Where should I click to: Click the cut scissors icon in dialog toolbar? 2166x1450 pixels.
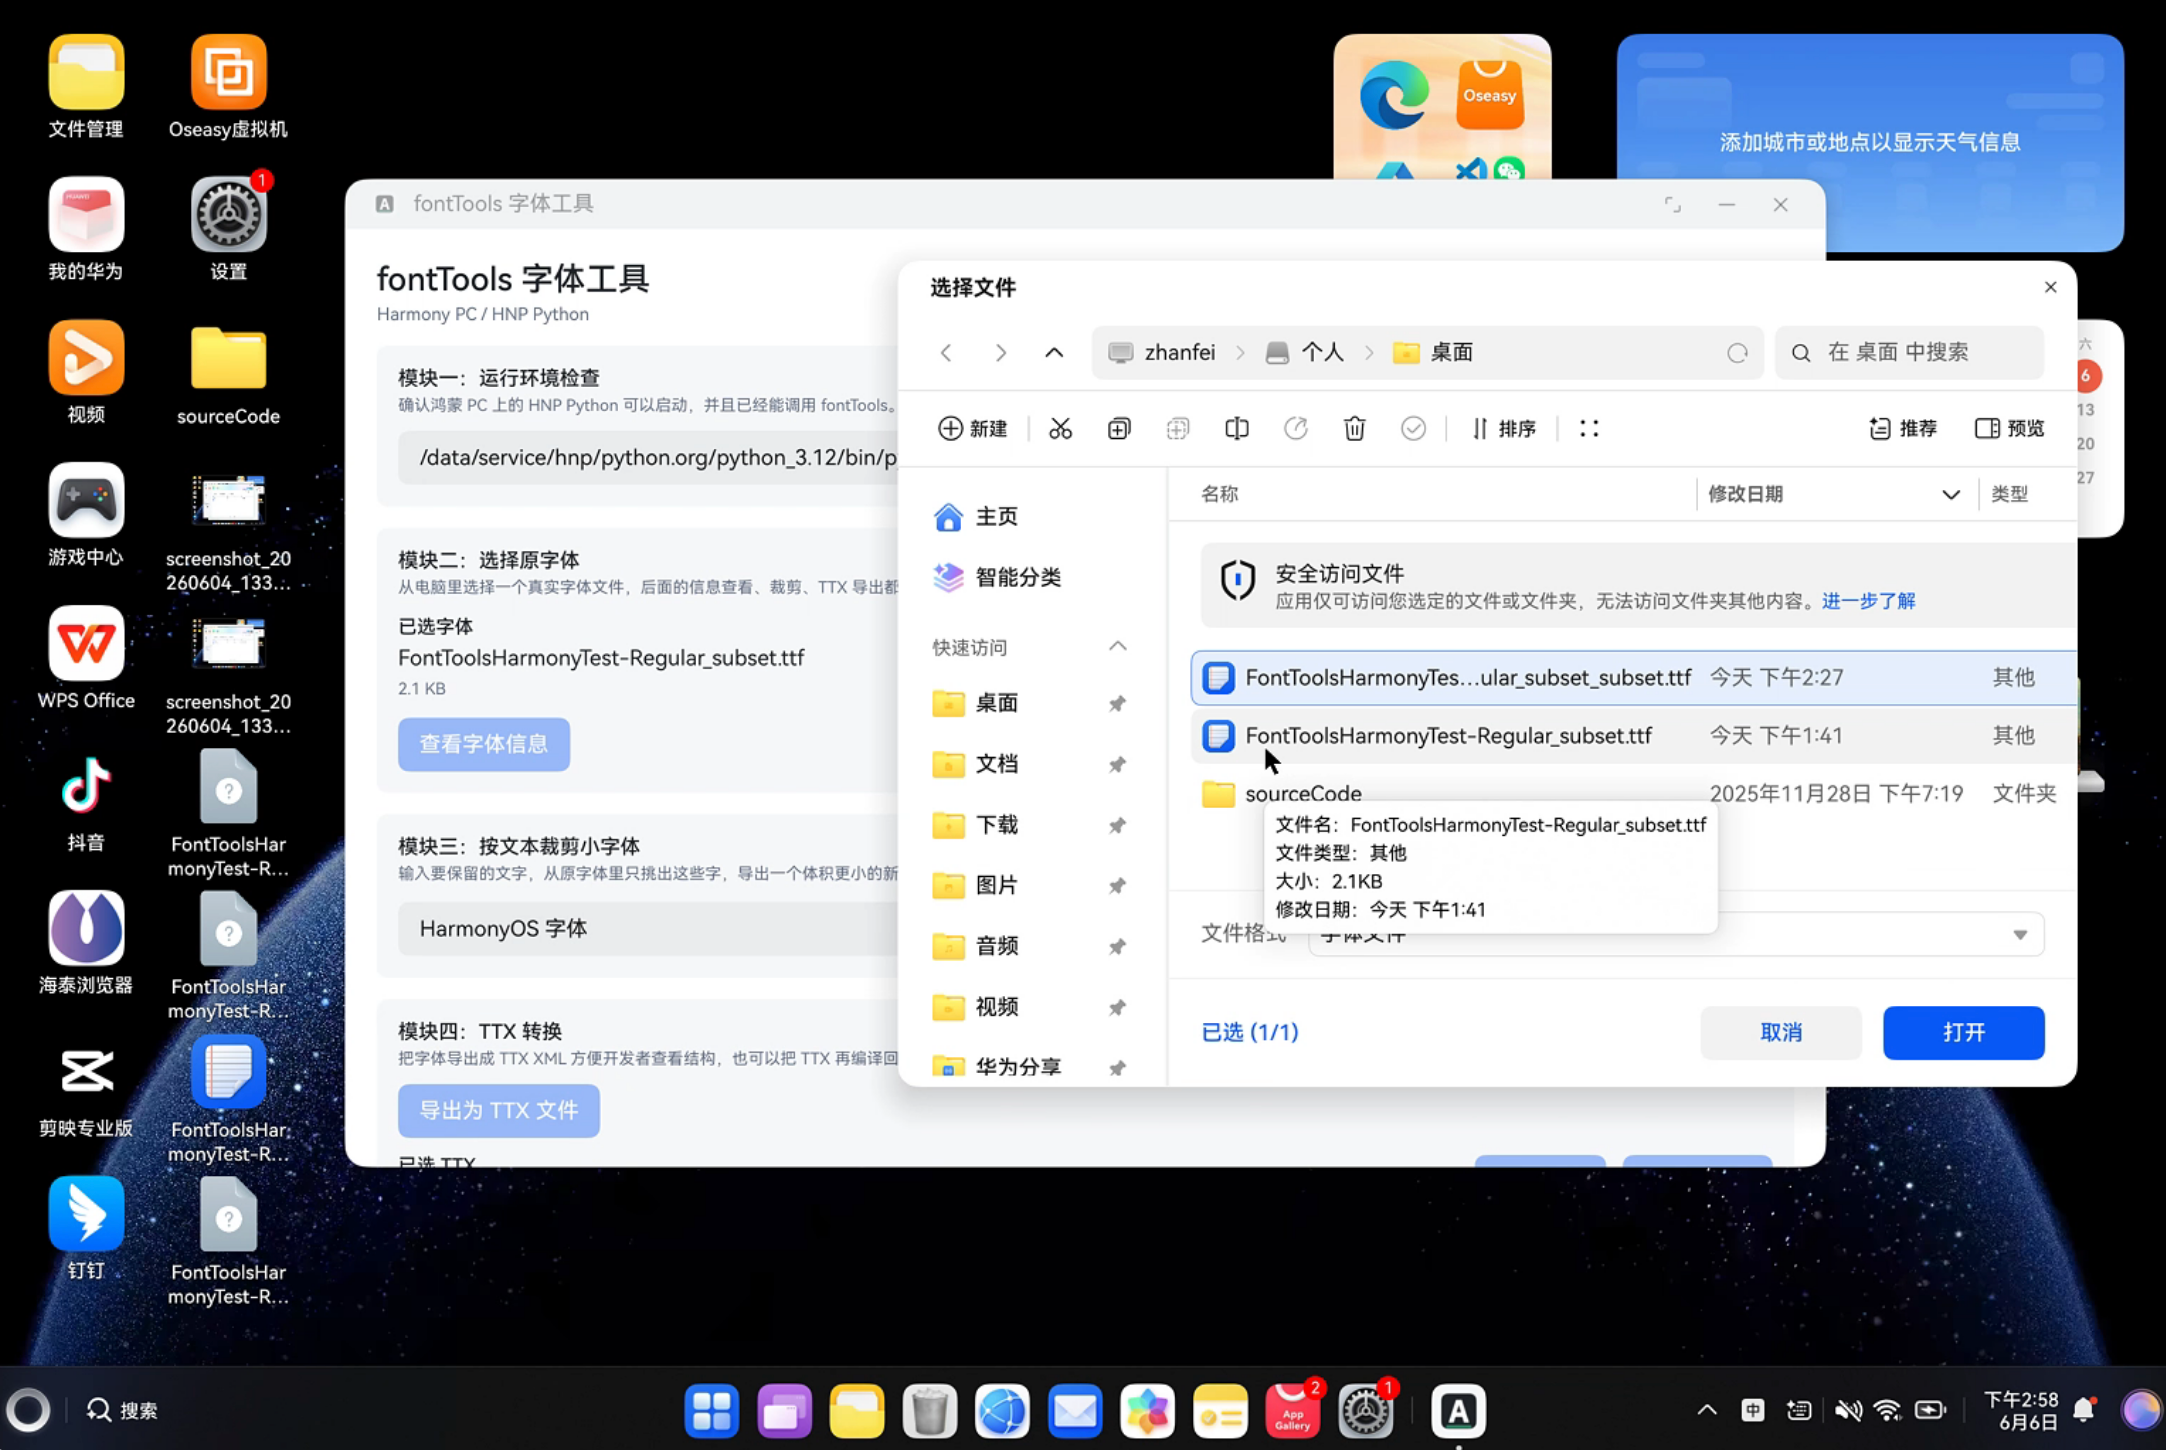click(1060, 429)
